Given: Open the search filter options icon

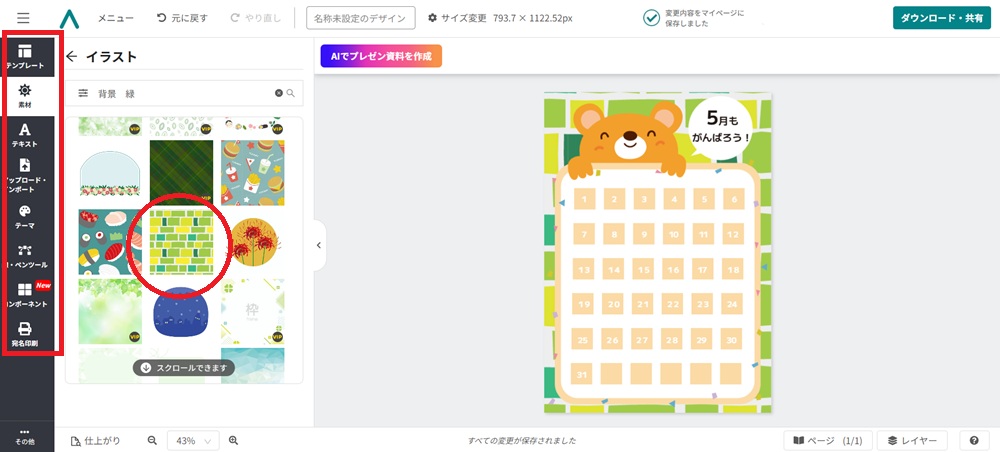Looking at the screenshot, I should coord(83,93).
